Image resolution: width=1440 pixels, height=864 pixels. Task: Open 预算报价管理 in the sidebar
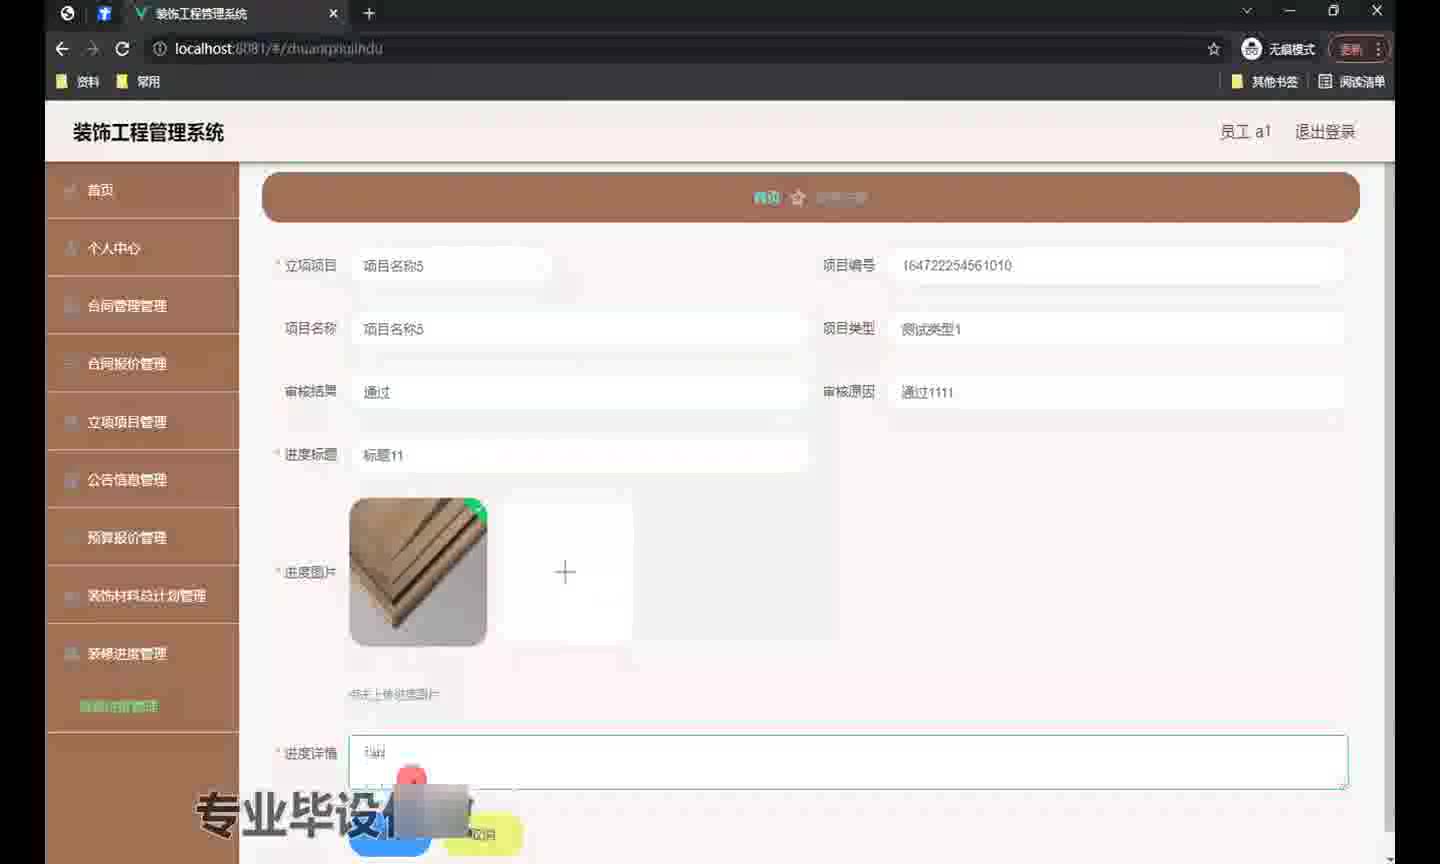pos(142,538)
